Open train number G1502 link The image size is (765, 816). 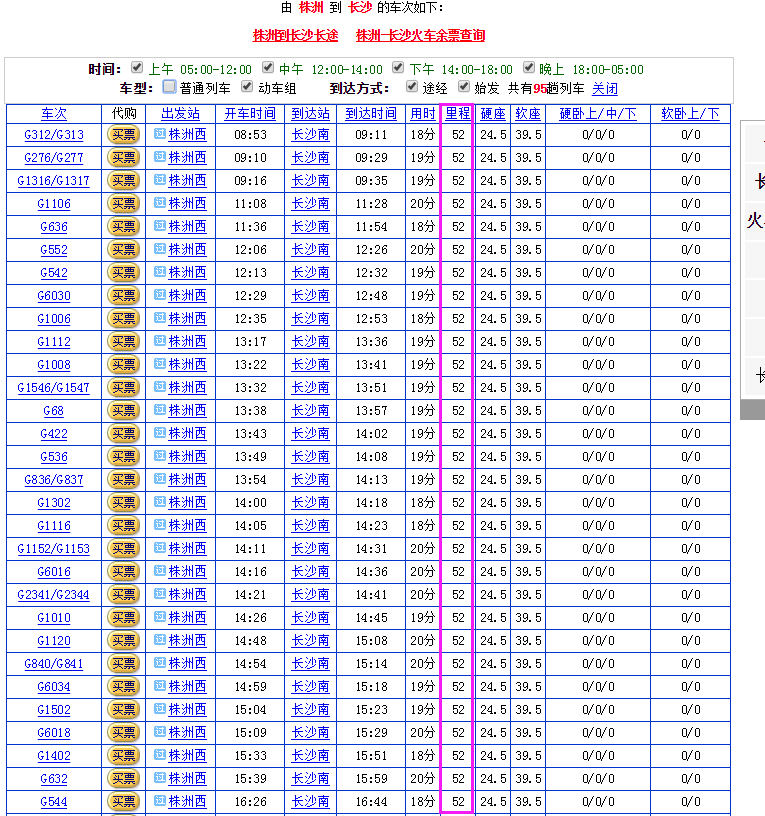coord(54,710)
